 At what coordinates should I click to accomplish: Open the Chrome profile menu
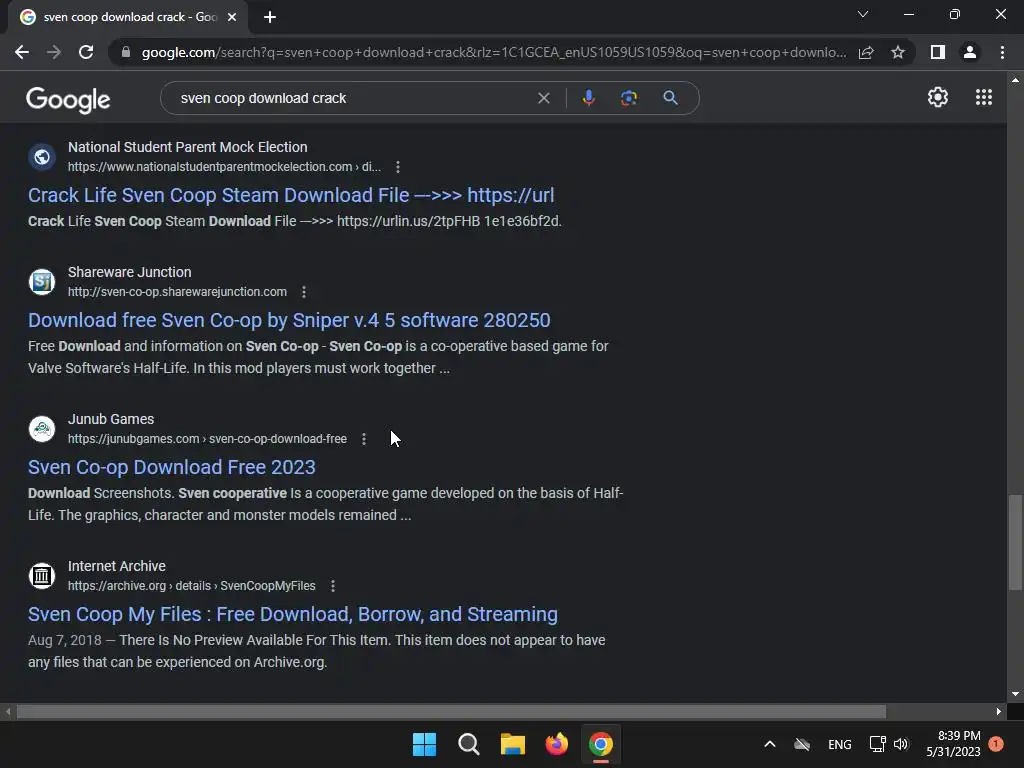click(x=970, y=52)
